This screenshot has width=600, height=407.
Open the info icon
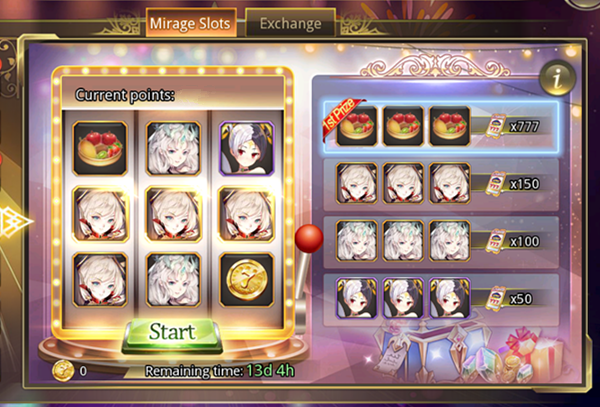coord(558,78)
